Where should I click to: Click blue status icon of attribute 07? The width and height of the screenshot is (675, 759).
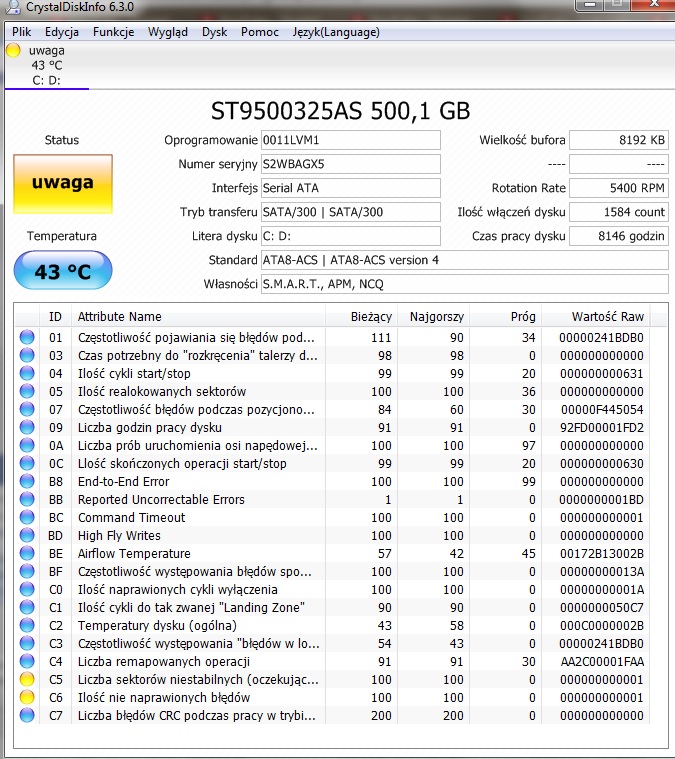pos(27,409)
